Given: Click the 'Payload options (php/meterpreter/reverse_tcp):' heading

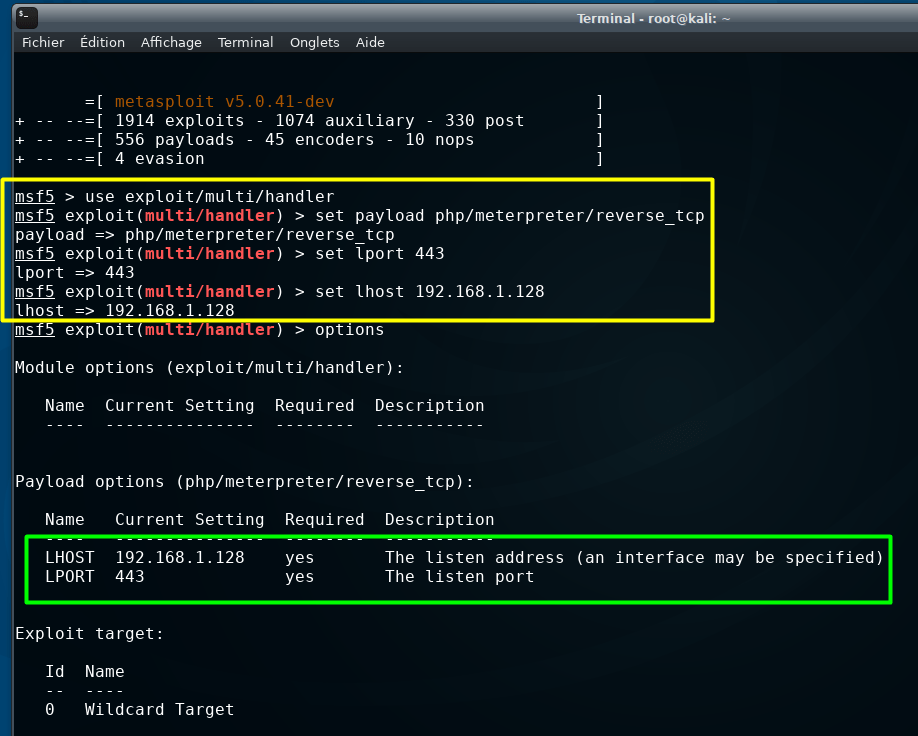Looking at the screenshot, I should pos(244,481).
